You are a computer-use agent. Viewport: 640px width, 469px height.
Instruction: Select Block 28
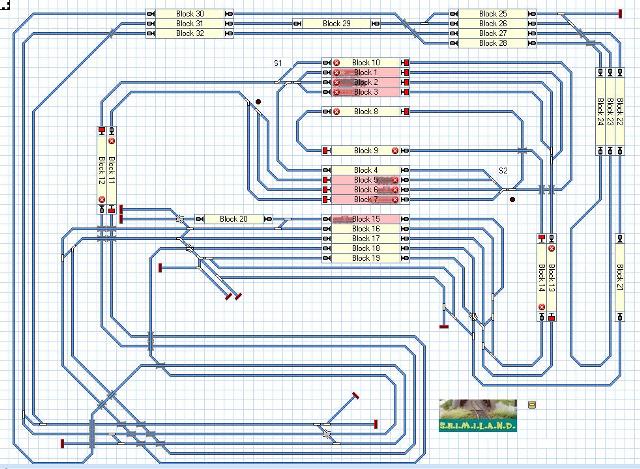point(493,43)
